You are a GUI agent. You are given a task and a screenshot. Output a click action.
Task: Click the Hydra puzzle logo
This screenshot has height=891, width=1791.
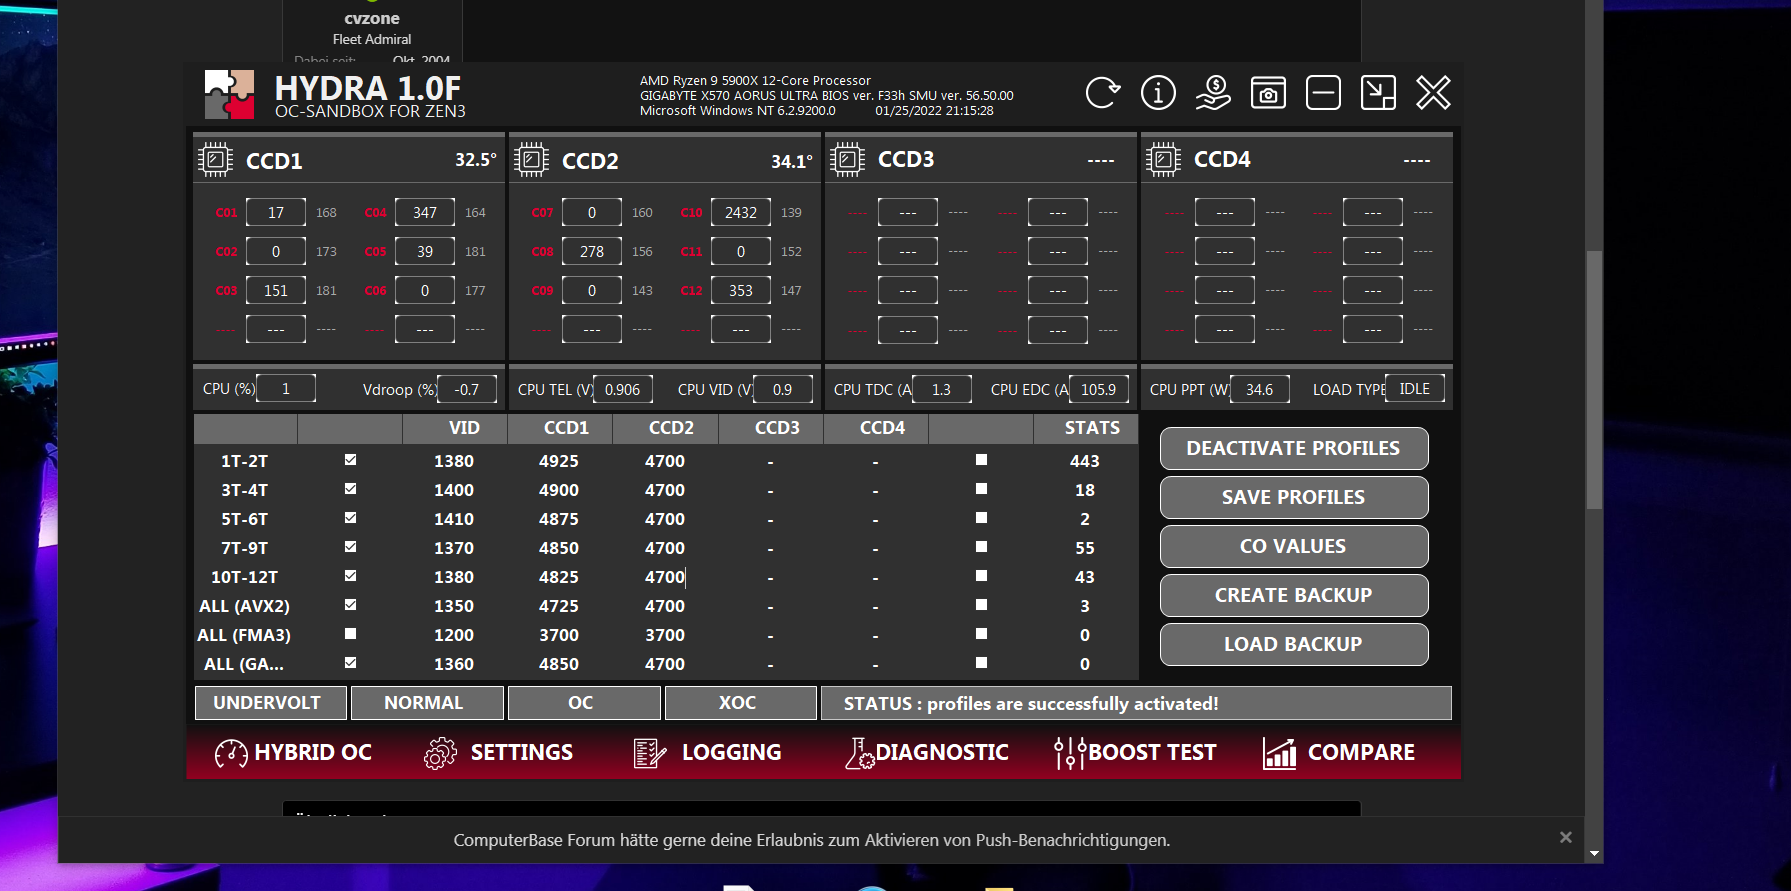pyautogui.click(x=229, y=95)
